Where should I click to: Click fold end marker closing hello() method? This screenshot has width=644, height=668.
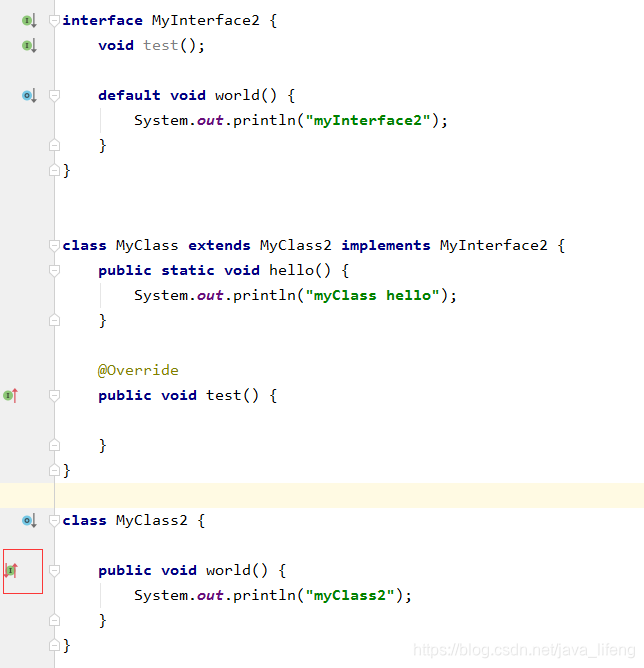[54, 320]
